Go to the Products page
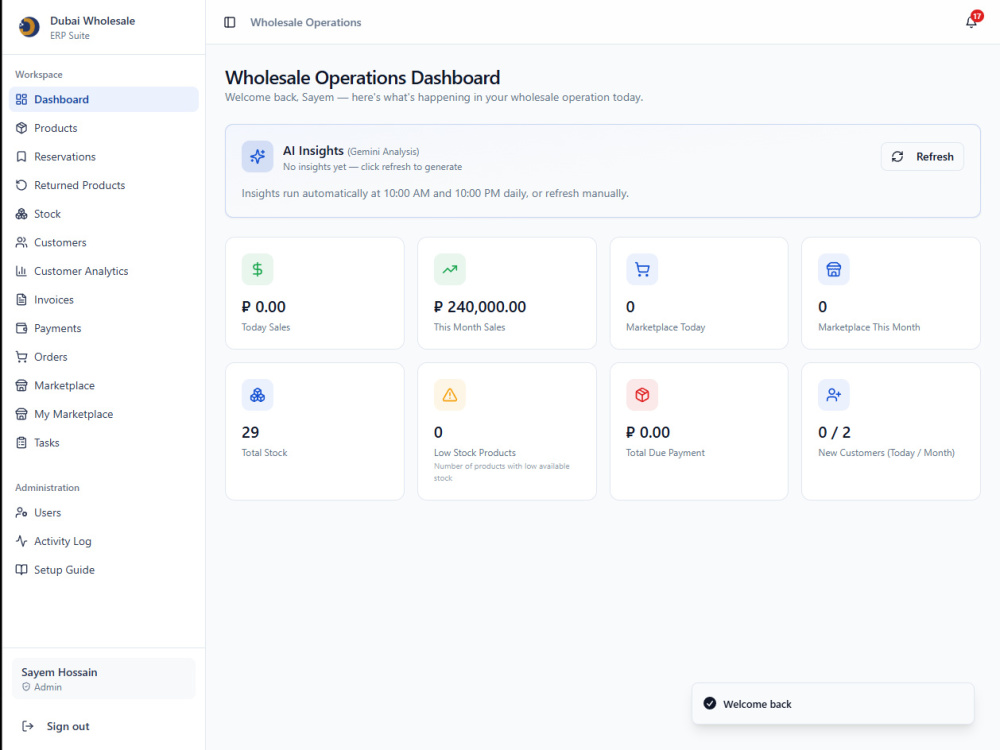This screenshot has height=750, width=1000. click(104, 128)
